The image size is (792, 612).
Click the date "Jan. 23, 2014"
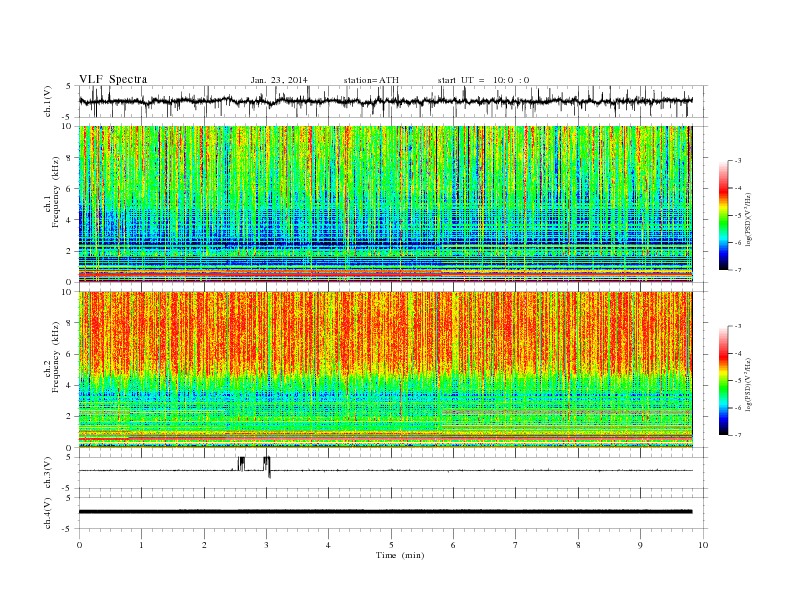click(x=279, y=80)
